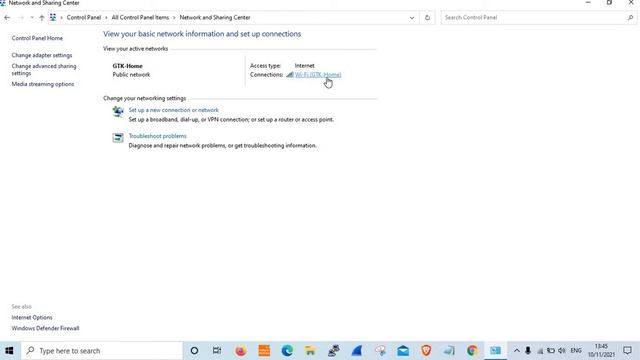Click the Wi-Fi signal strength icon
640x360 pixels.
290,75
